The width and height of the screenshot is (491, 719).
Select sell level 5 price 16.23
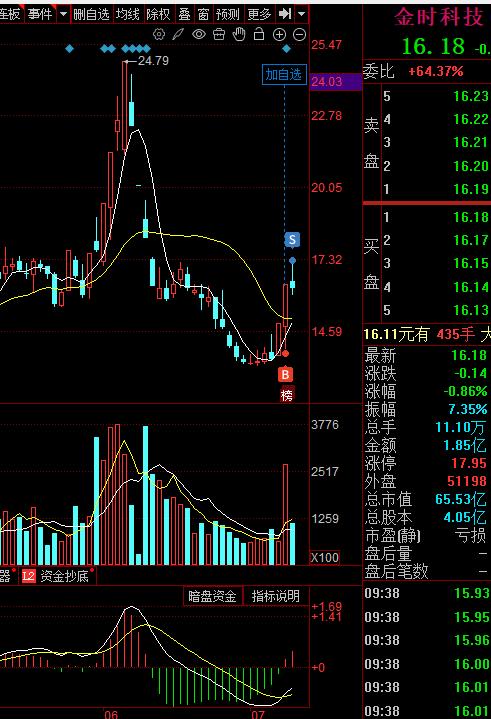click(x=471, y=96)
